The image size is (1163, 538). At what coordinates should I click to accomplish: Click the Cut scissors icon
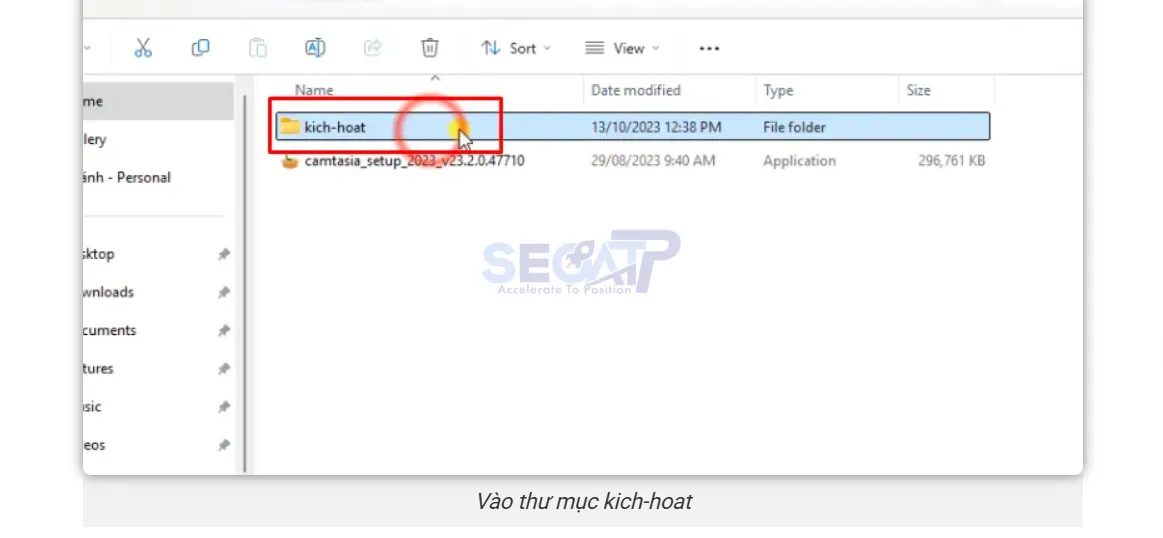143,48
